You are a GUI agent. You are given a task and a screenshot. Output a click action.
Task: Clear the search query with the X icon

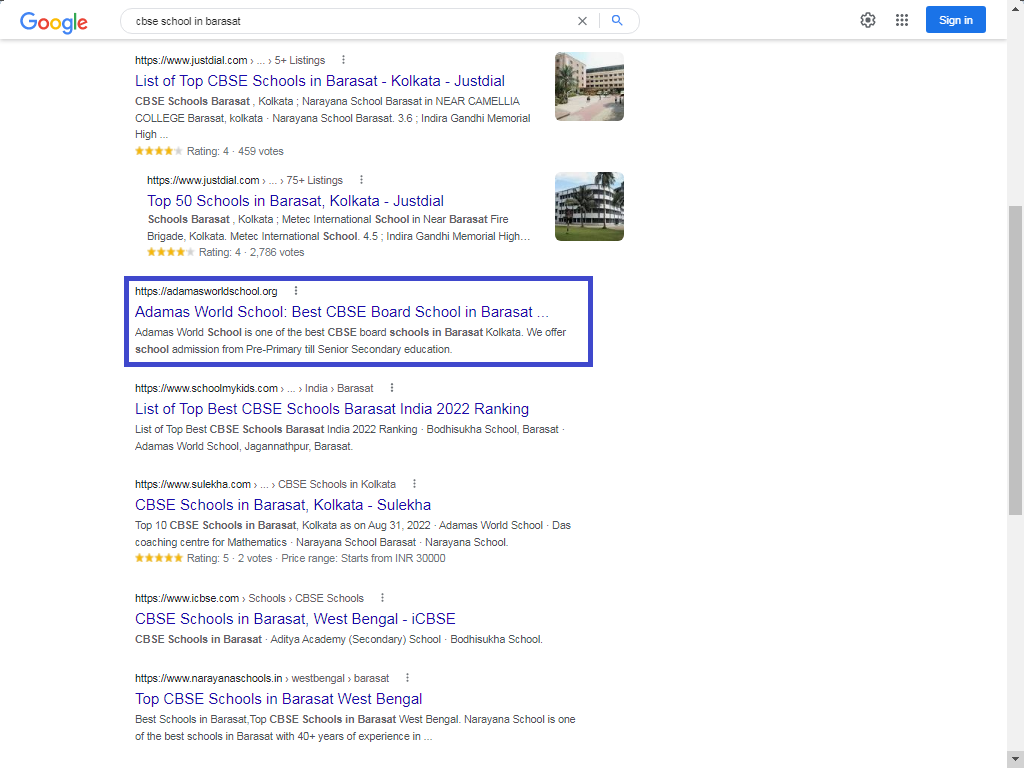[x=582, y=21]
